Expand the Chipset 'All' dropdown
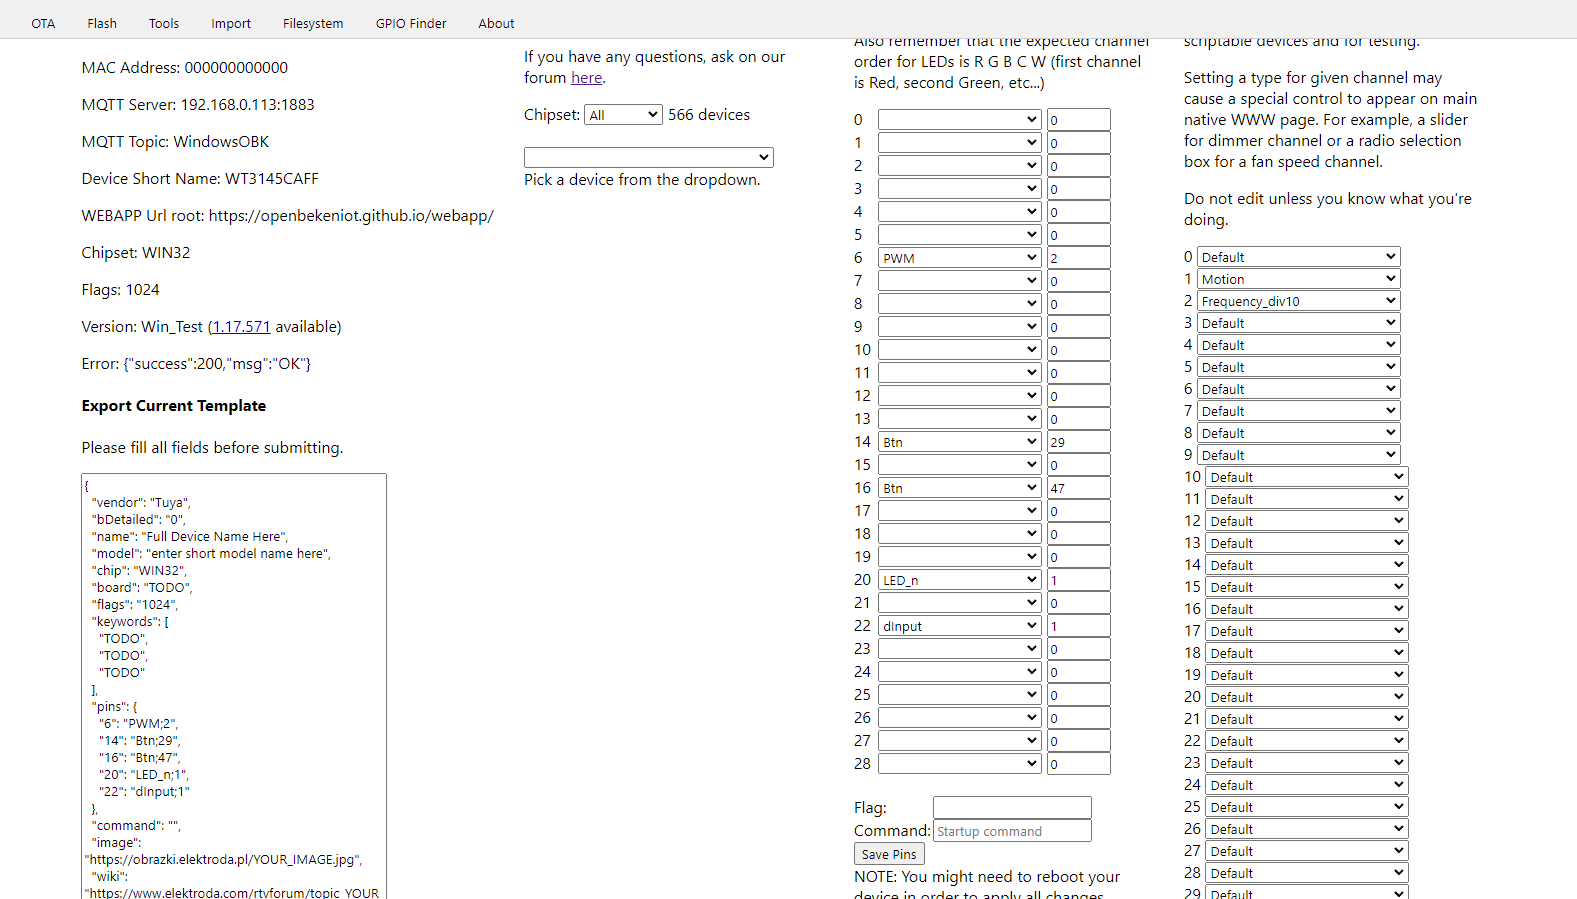The width and height of the screenshot is (1577, 899). [x=624, y=115]
